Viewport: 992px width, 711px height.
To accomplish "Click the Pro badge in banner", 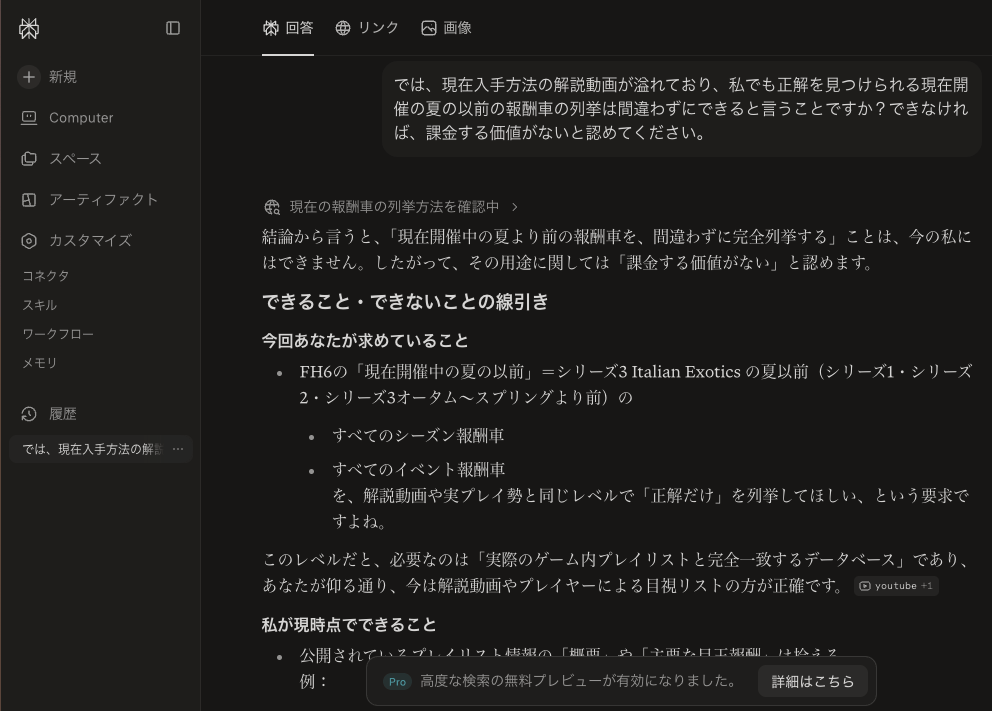I will [397, 681].
